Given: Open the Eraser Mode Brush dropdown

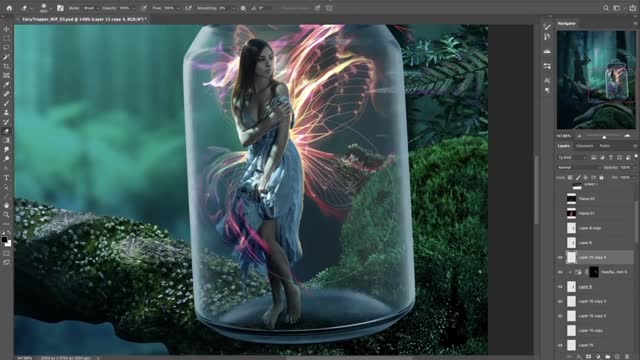Looking at the screenshot, I should click(91, 8).
